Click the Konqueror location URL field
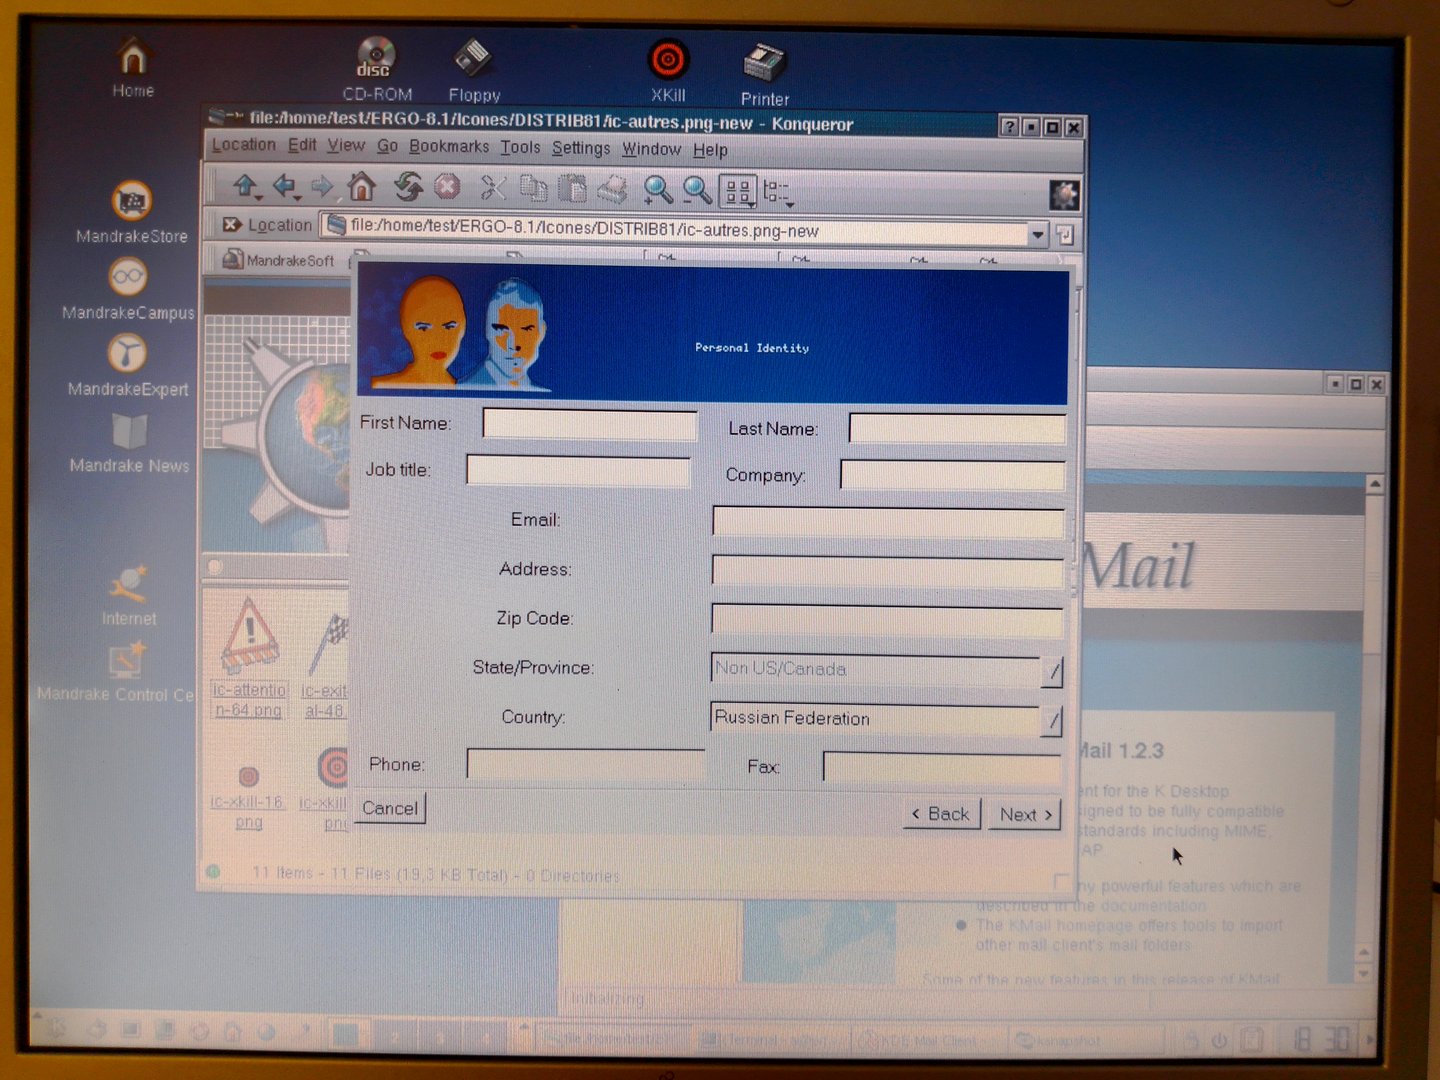This screenshot has width=1440, height=1080. point(675,230)
